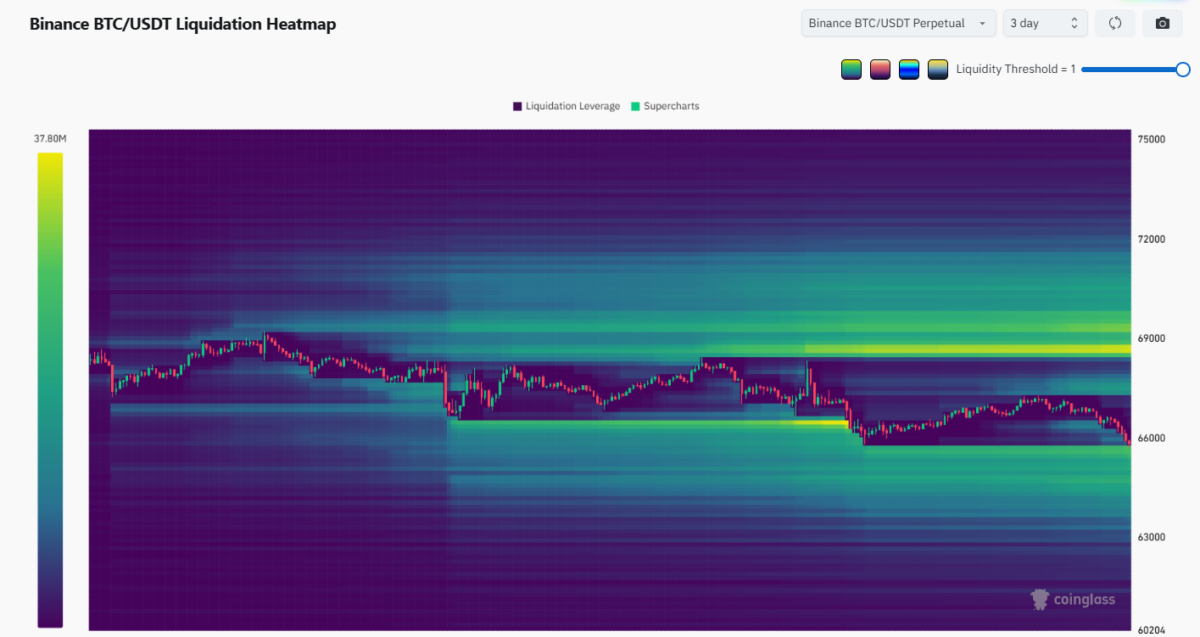
Task: Click the 69000 price axis label
Action: click(1151, 339)
